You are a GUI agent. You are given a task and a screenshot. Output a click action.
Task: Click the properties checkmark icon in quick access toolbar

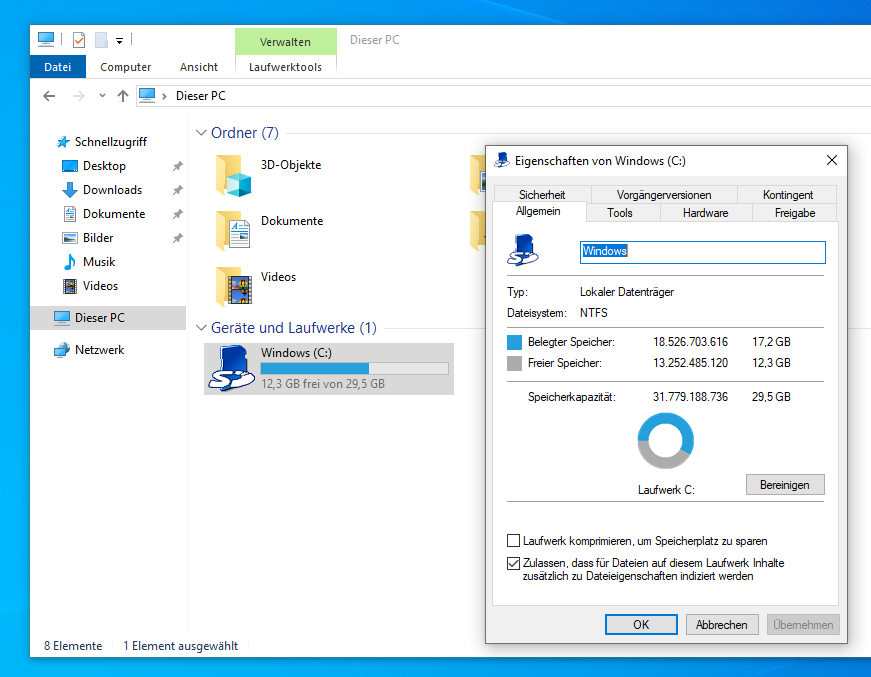coord(79,40)
